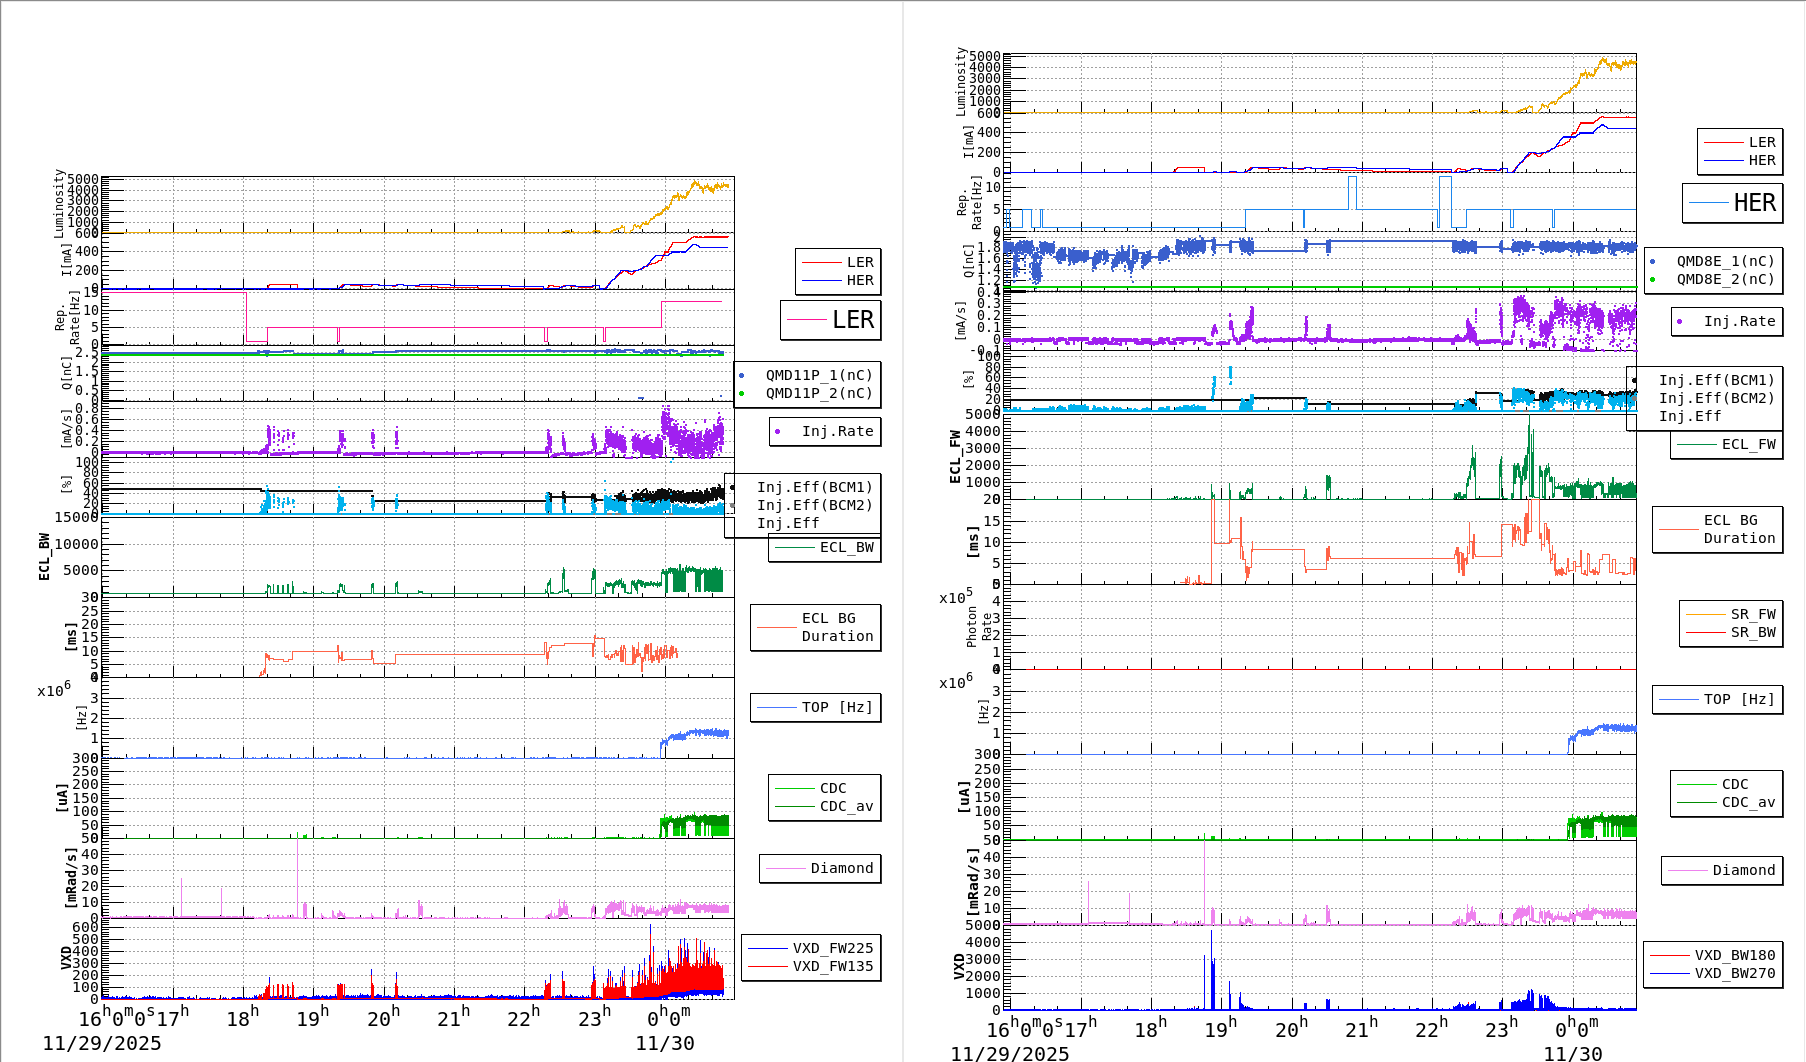
Task: Click the CDC_av legend entry in left panel
Action: pyautogui.click(x=845, y=806)
